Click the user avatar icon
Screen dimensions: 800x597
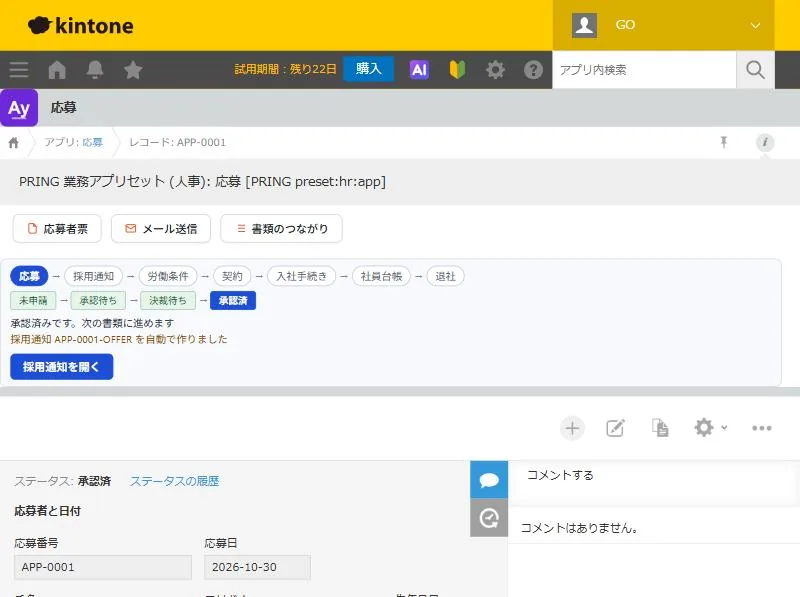point(584,25)
